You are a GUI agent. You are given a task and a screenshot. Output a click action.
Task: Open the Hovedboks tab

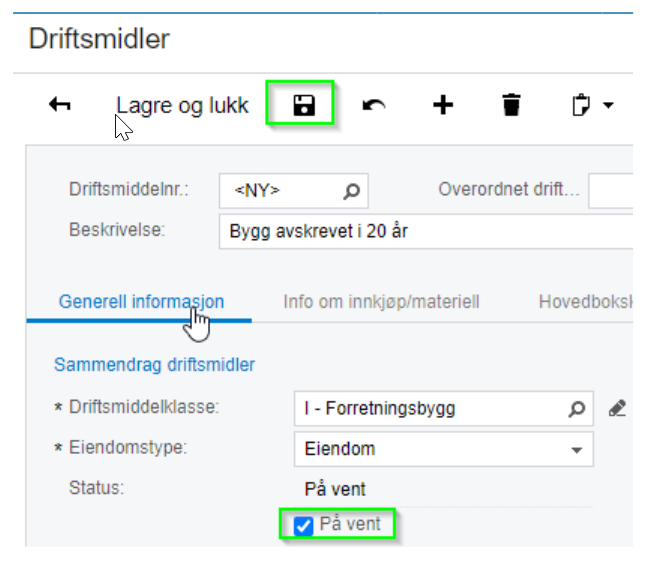point(586,302)
